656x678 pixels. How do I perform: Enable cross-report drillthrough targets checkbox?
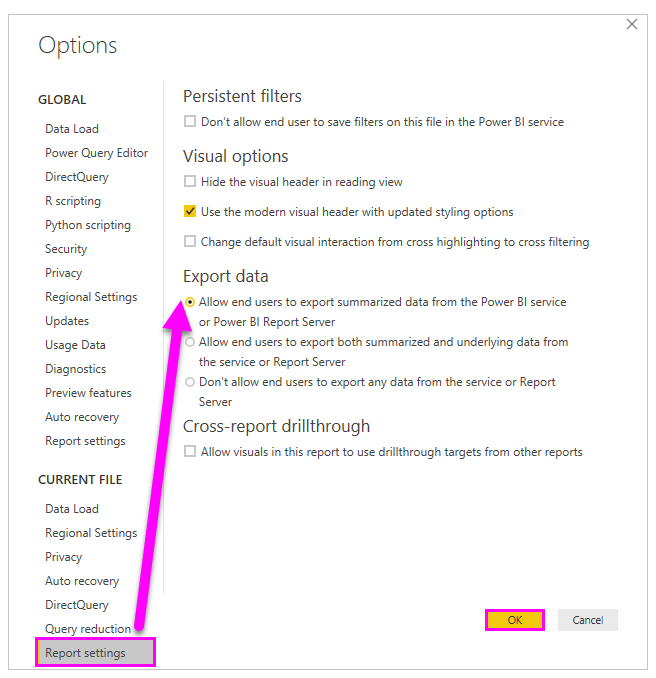pos(190,451)
